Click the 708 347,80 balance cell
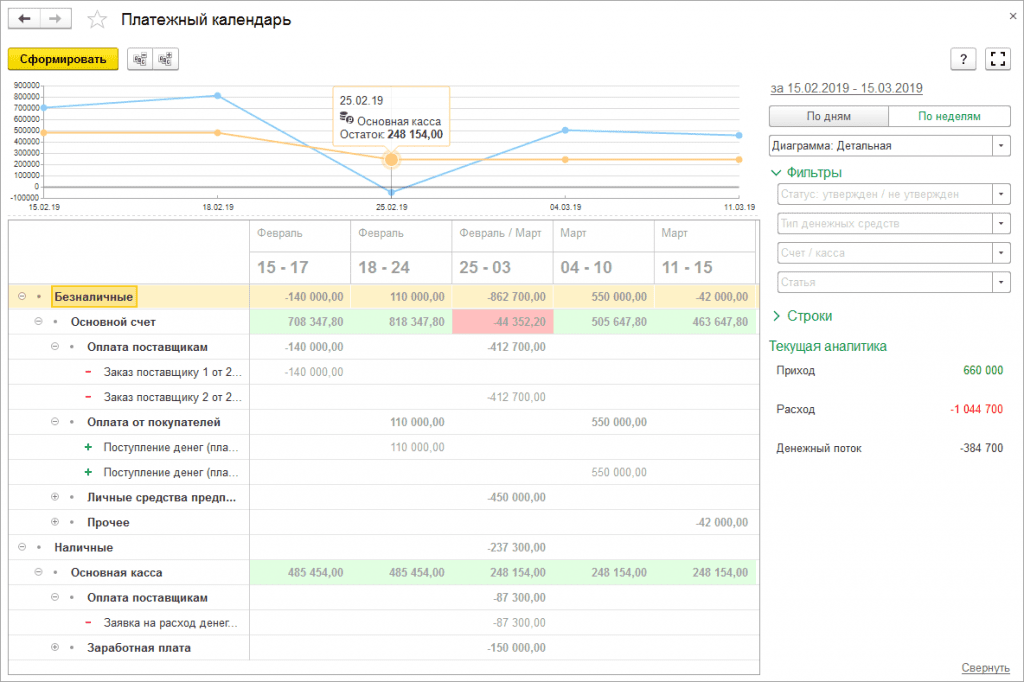Image resolution: width=1024 pixels, height=682 pixels. [300, 321]
